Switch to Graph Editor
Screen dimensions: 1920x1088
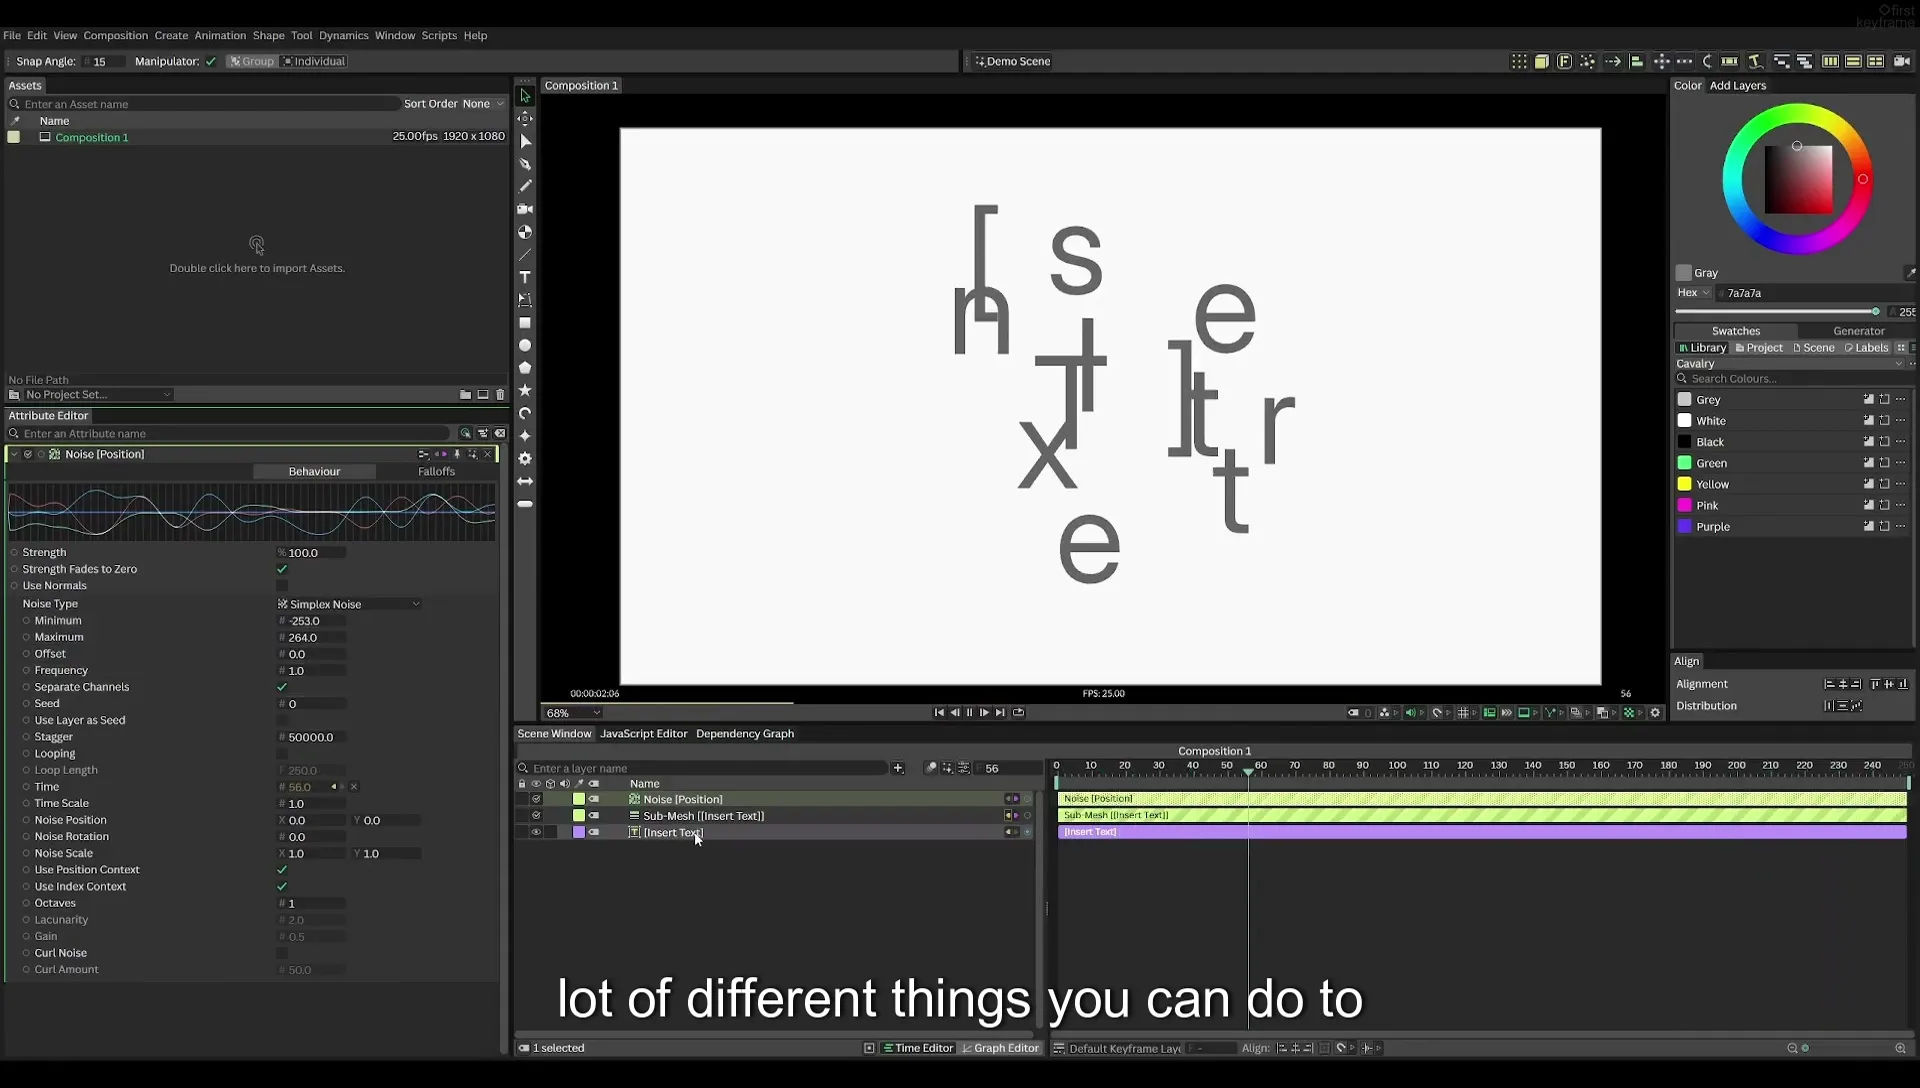click(1000, 1048)
